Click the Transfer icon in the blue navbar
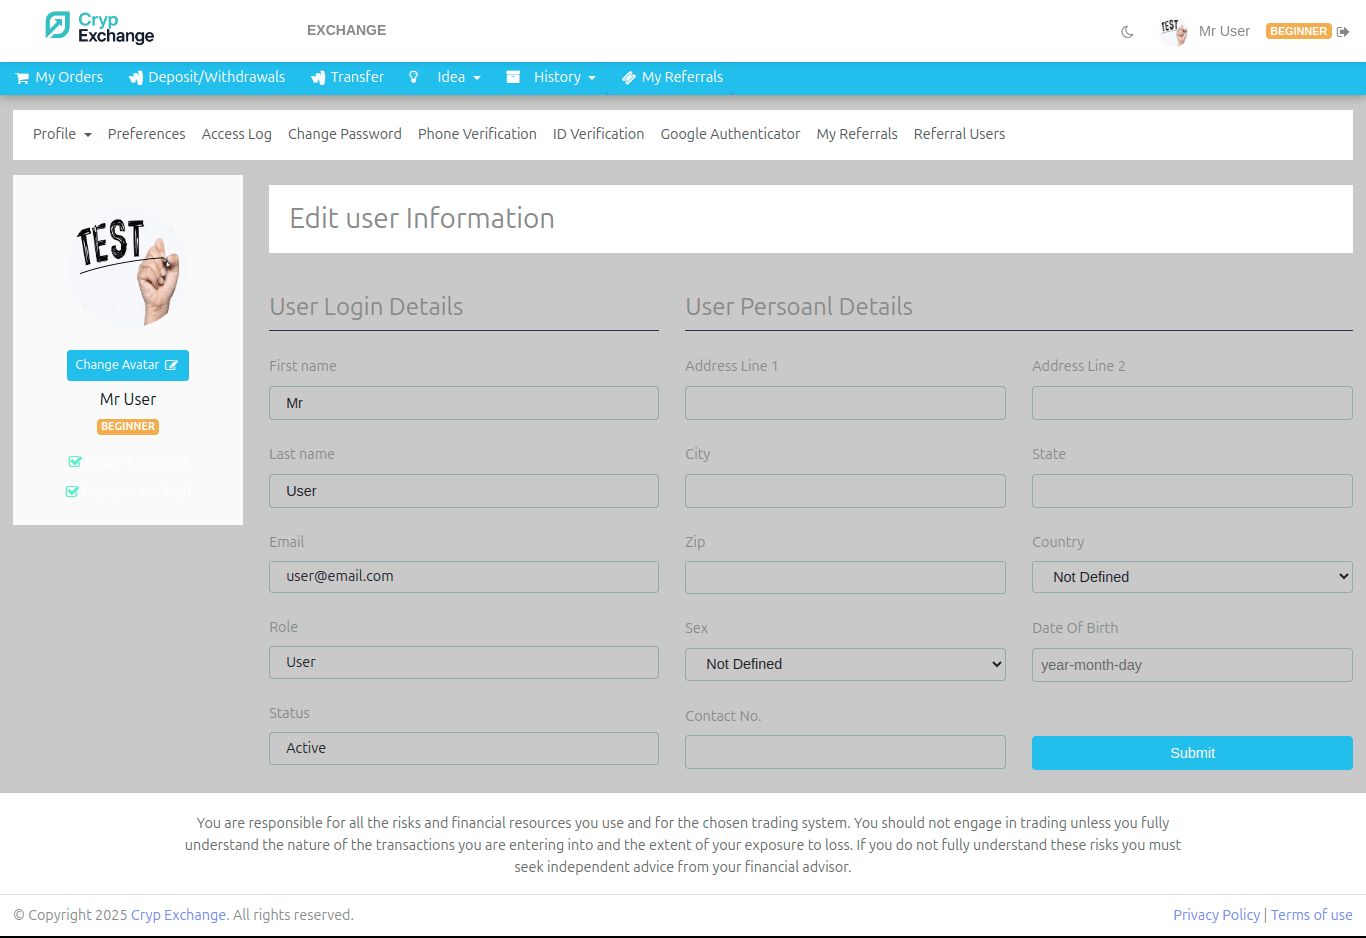 [318, 78]
